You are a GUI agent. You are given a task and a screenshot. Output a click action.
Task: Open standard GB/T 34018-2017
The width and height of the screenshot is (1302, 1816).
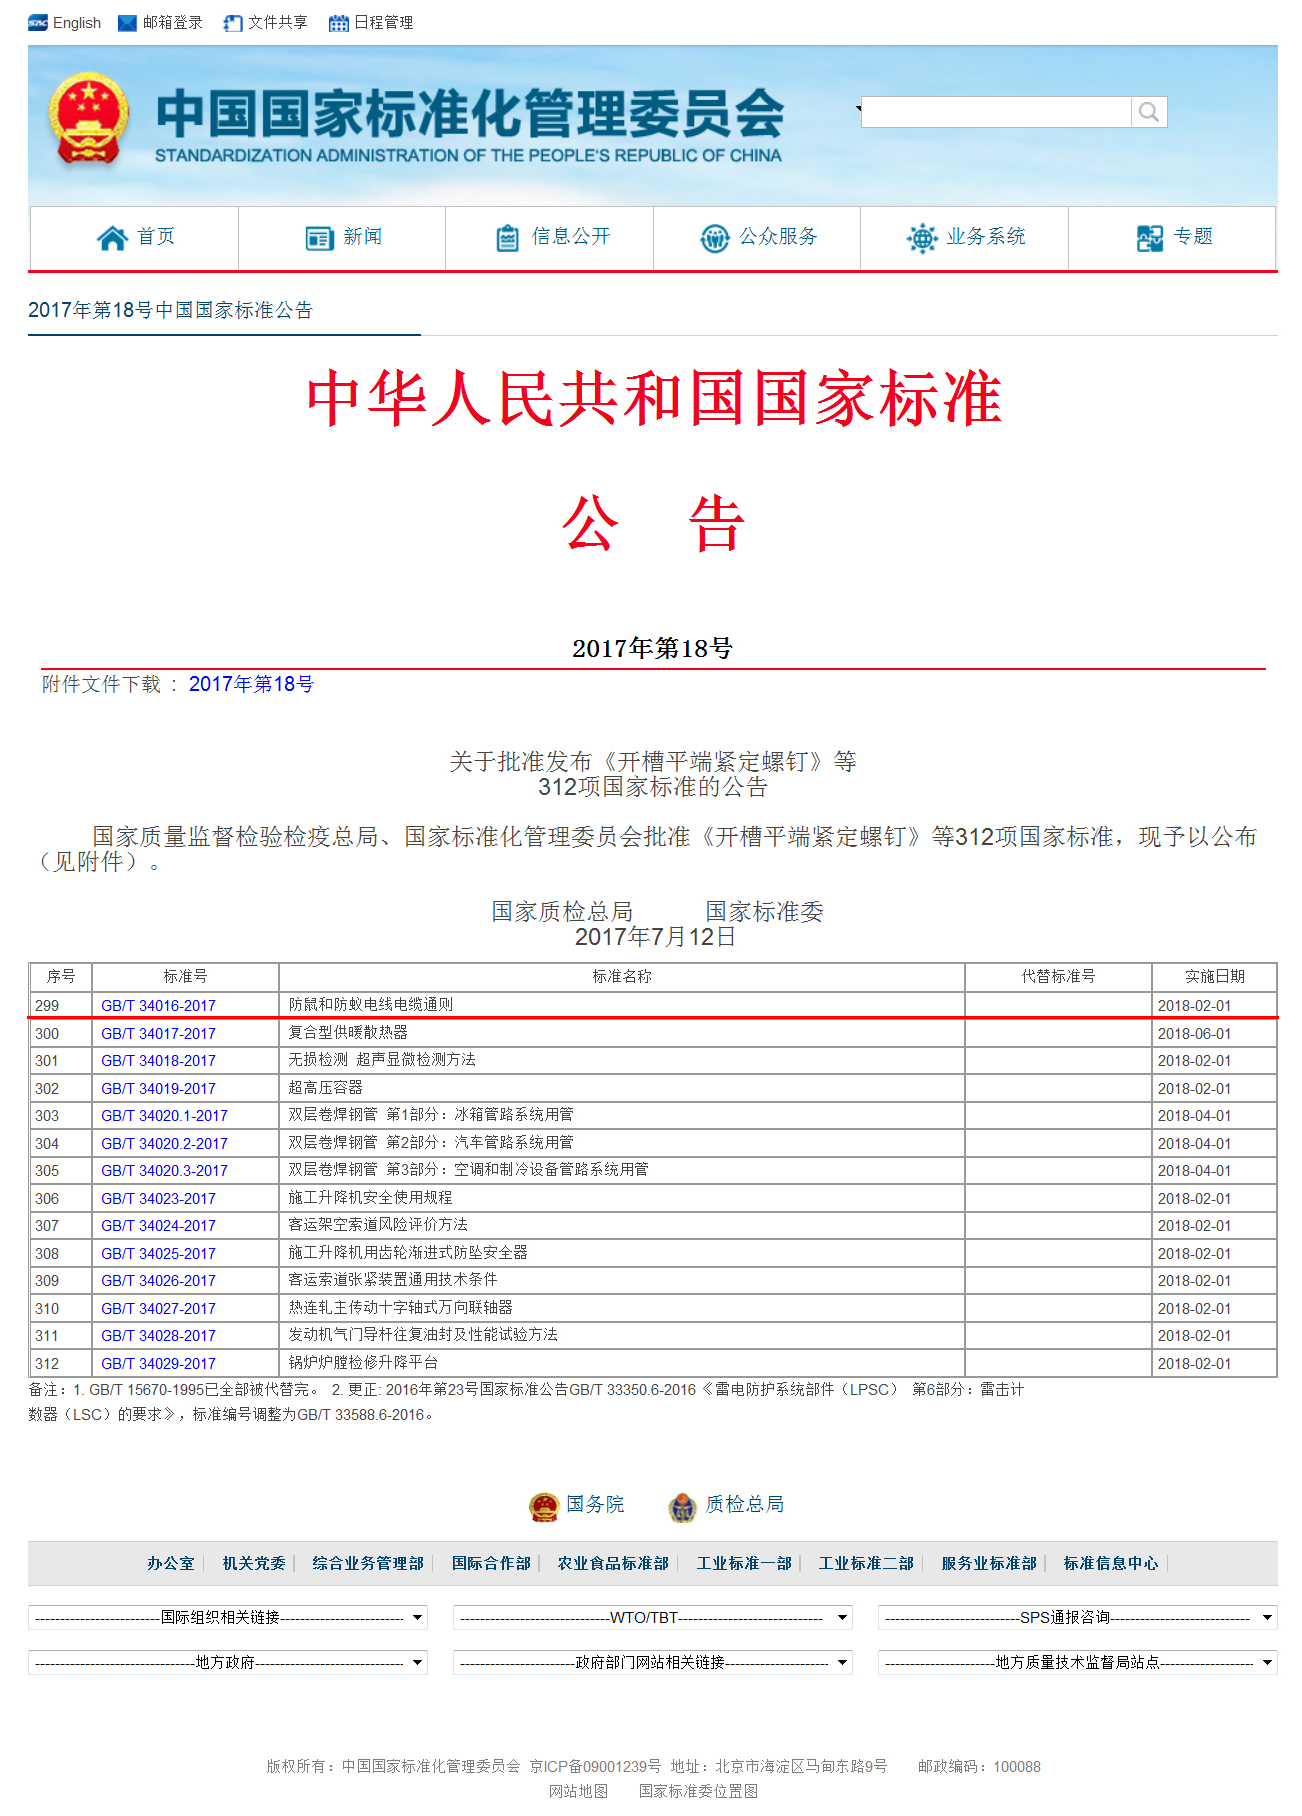click(158, 1061)
